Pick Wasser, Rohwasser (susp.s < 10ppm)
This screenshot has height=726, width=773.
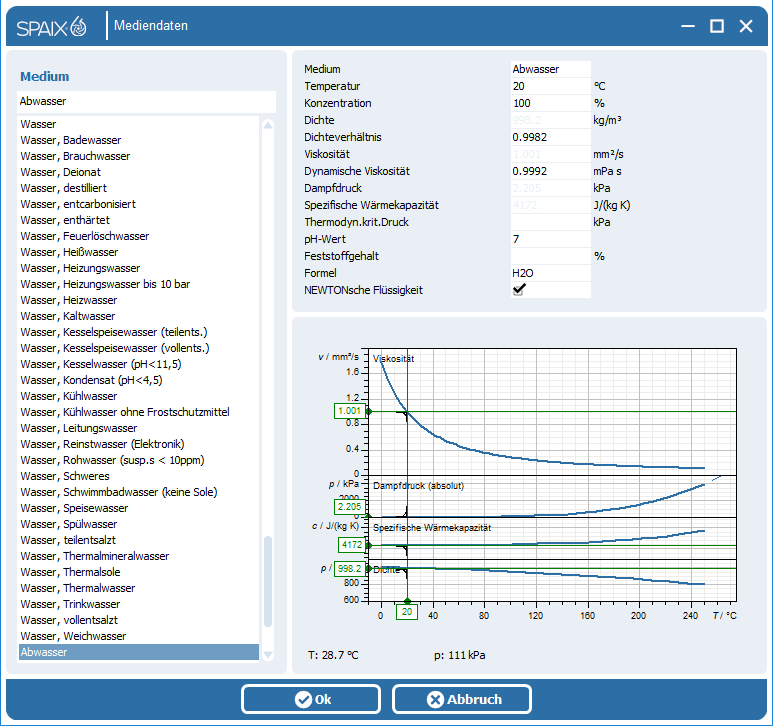coord(139,460)
